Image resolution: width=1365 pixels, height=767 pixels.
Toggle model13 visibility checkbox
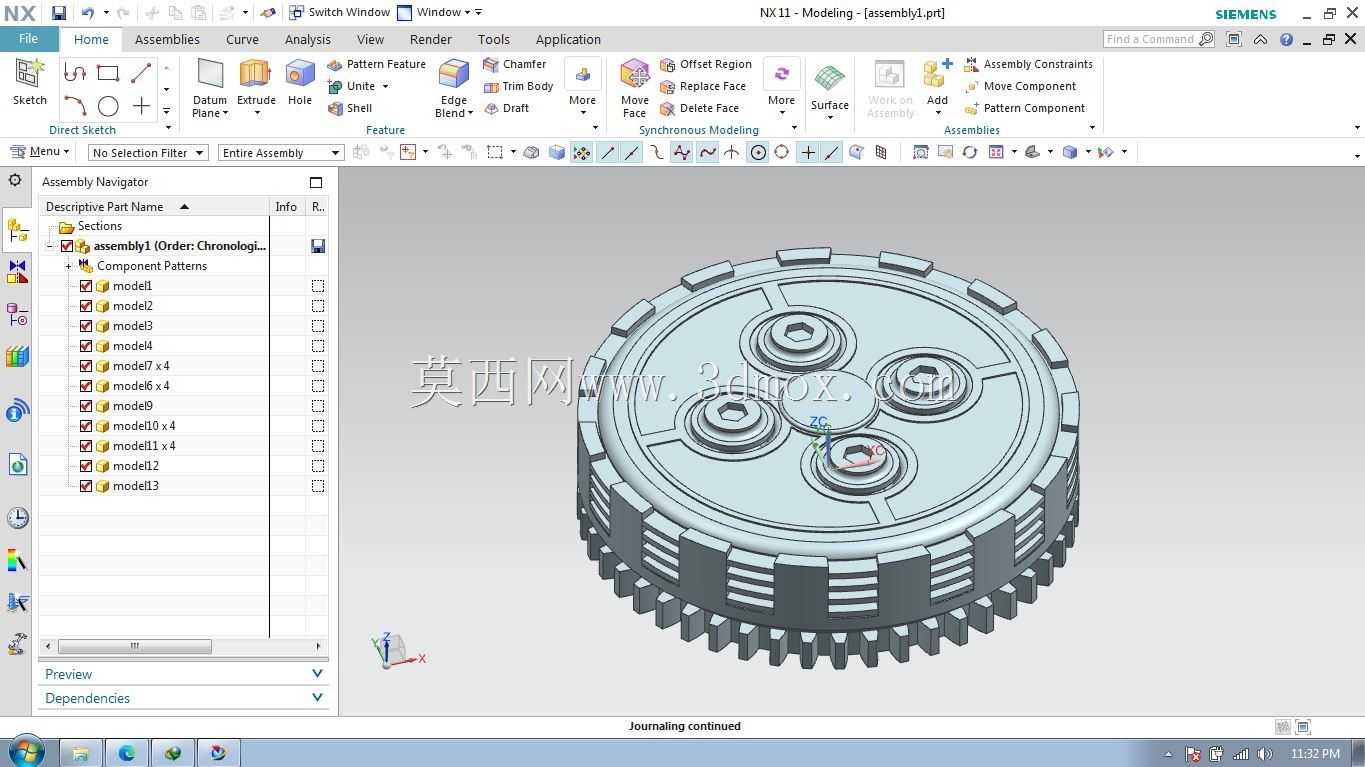pos(86,486)
